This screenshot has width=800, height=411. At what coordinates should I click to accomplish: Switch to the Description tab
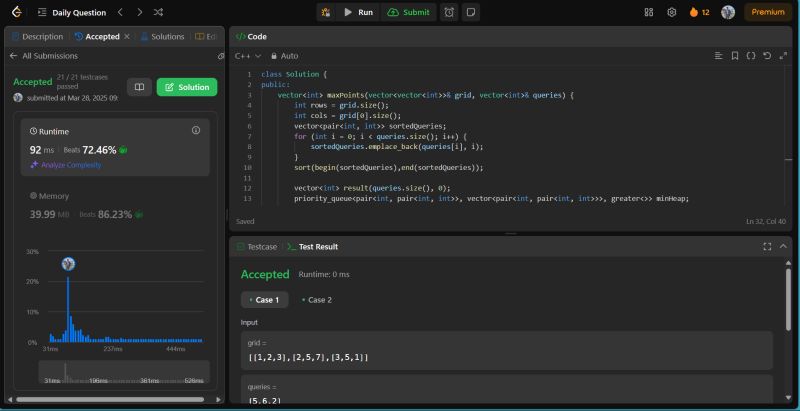[x=37, y=37]
